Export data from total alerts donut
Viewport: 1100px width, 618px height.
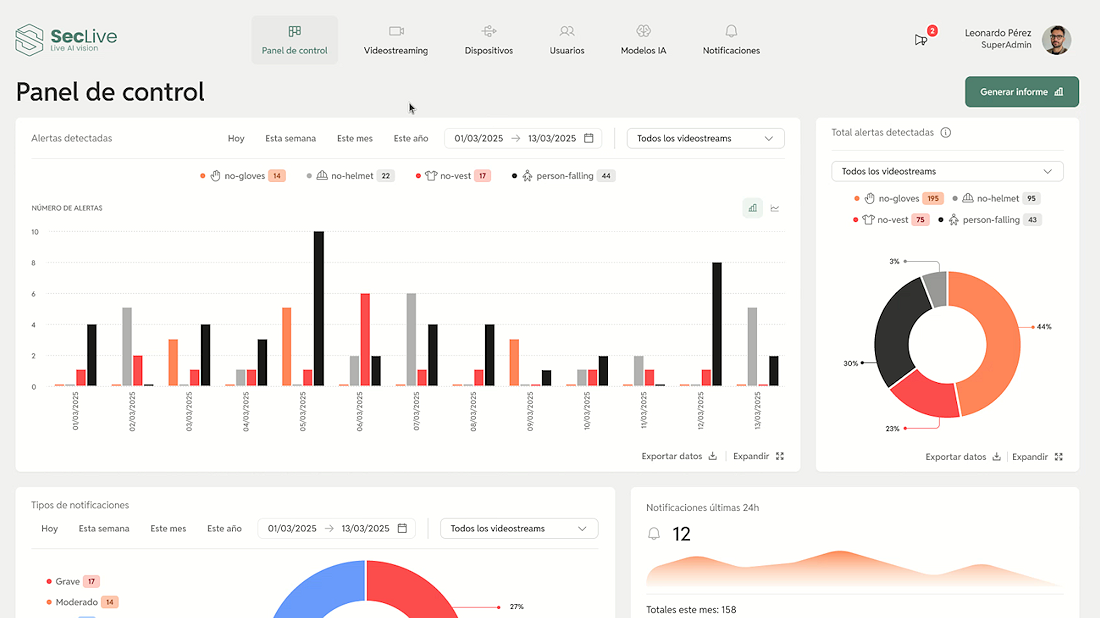[963, 457]
